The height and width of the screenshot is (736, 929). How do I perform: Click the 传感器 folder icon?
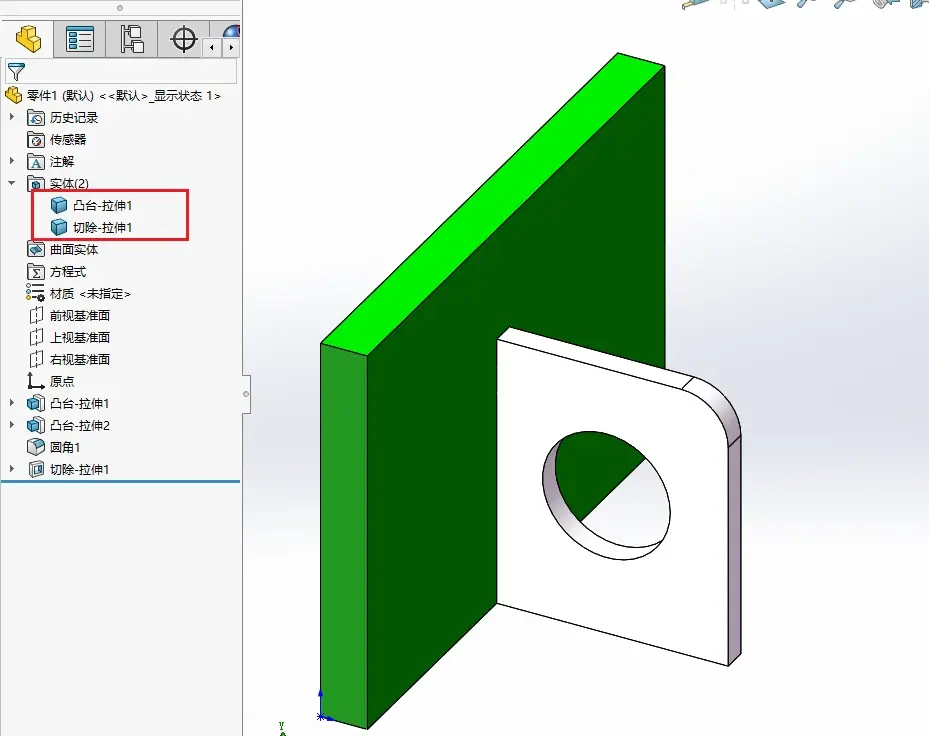(x=36, y=139)
